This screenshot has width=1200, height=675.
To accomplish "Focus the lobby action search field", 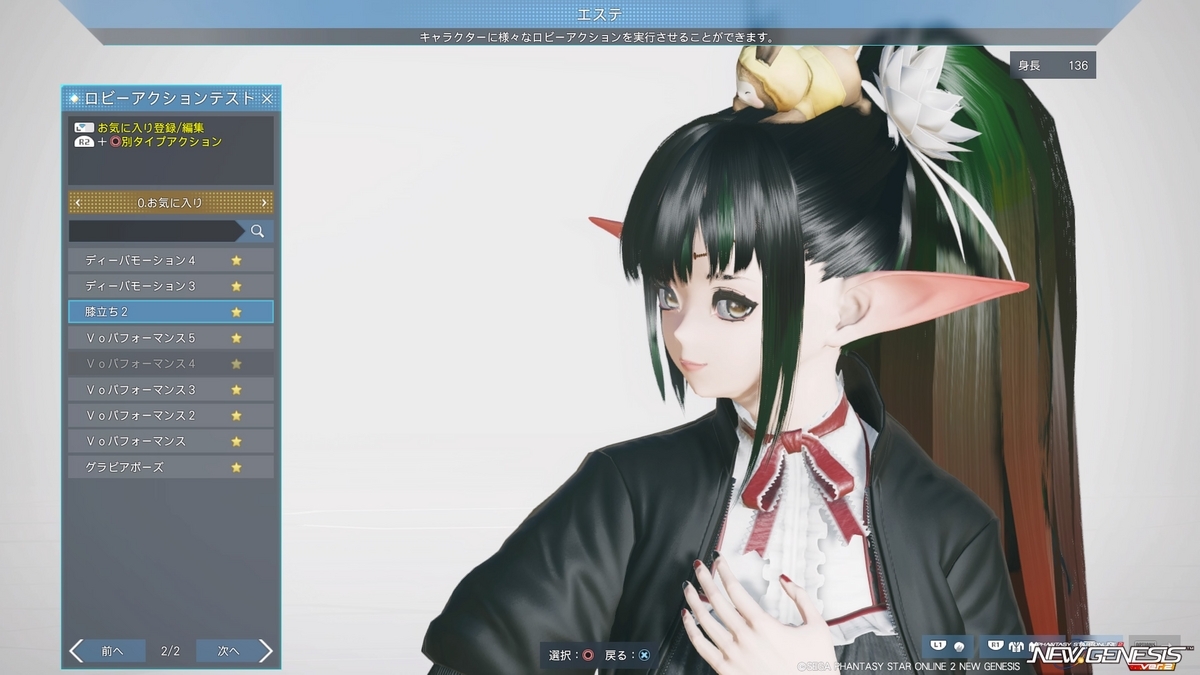I will (x=155, y=231).
